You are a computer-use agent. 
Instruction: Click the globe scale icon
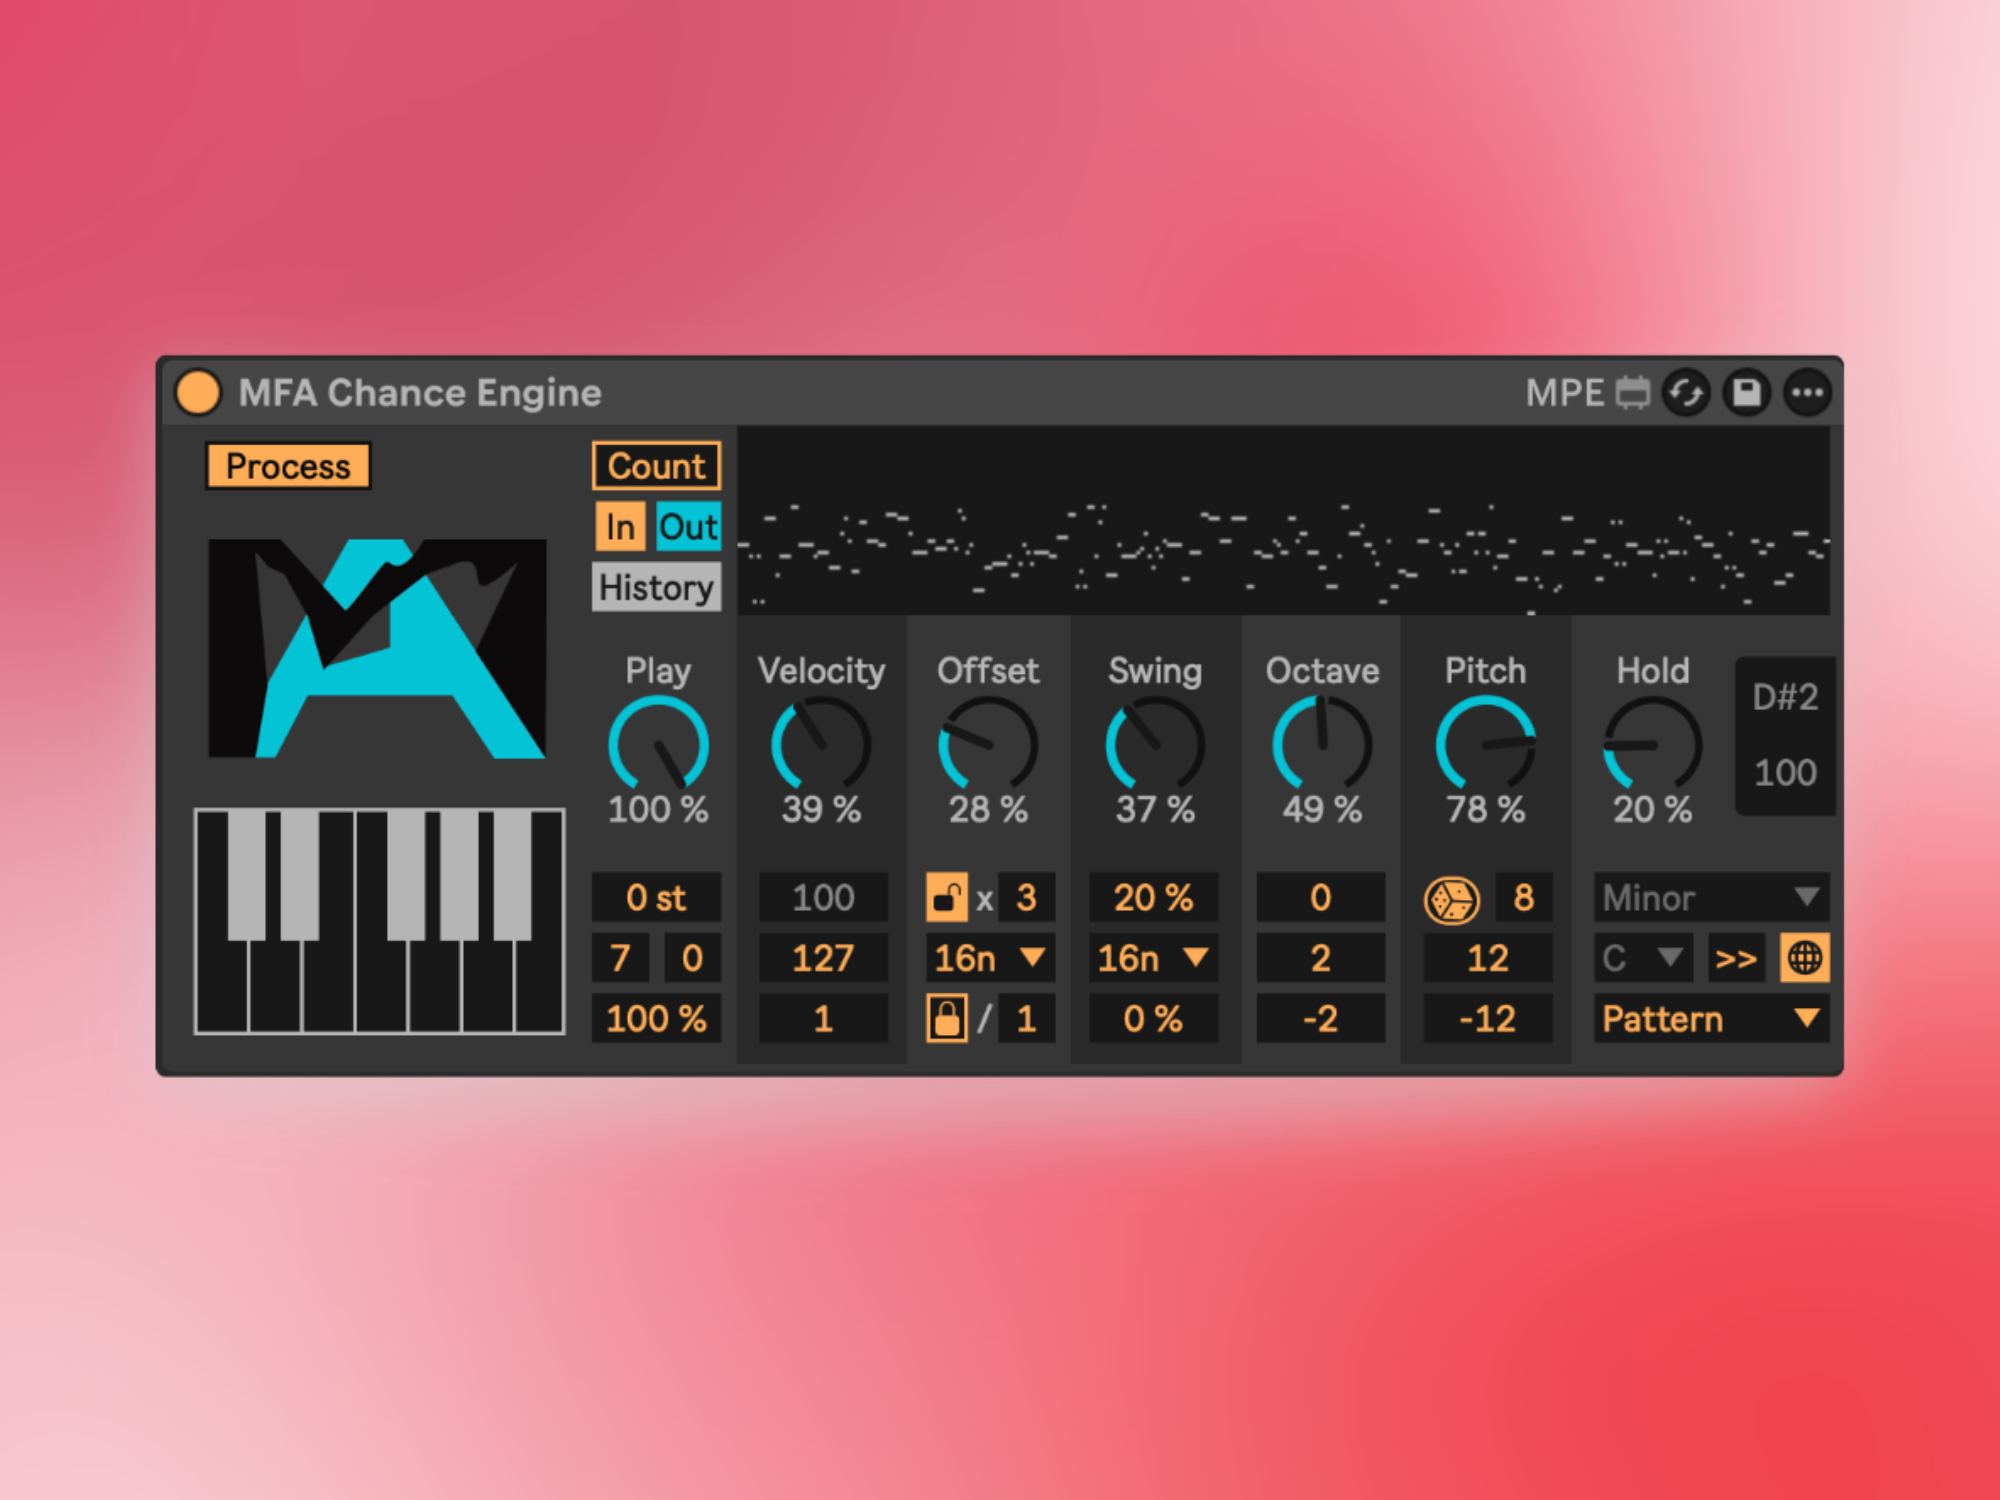click(x=1804, y=958)
